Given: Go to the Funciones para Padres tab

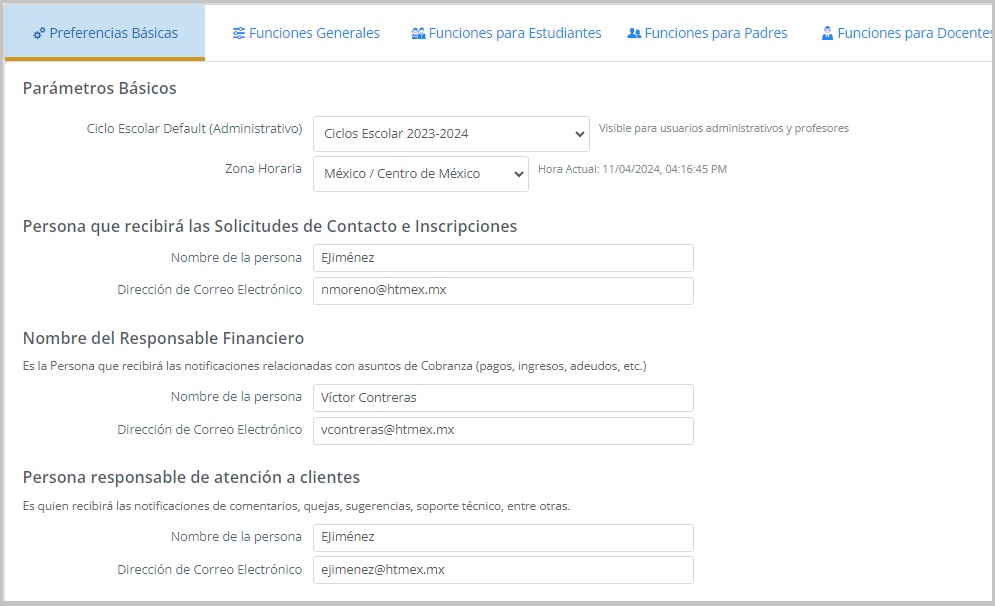Looking at the screenshot, I should [x=715, y=33].
